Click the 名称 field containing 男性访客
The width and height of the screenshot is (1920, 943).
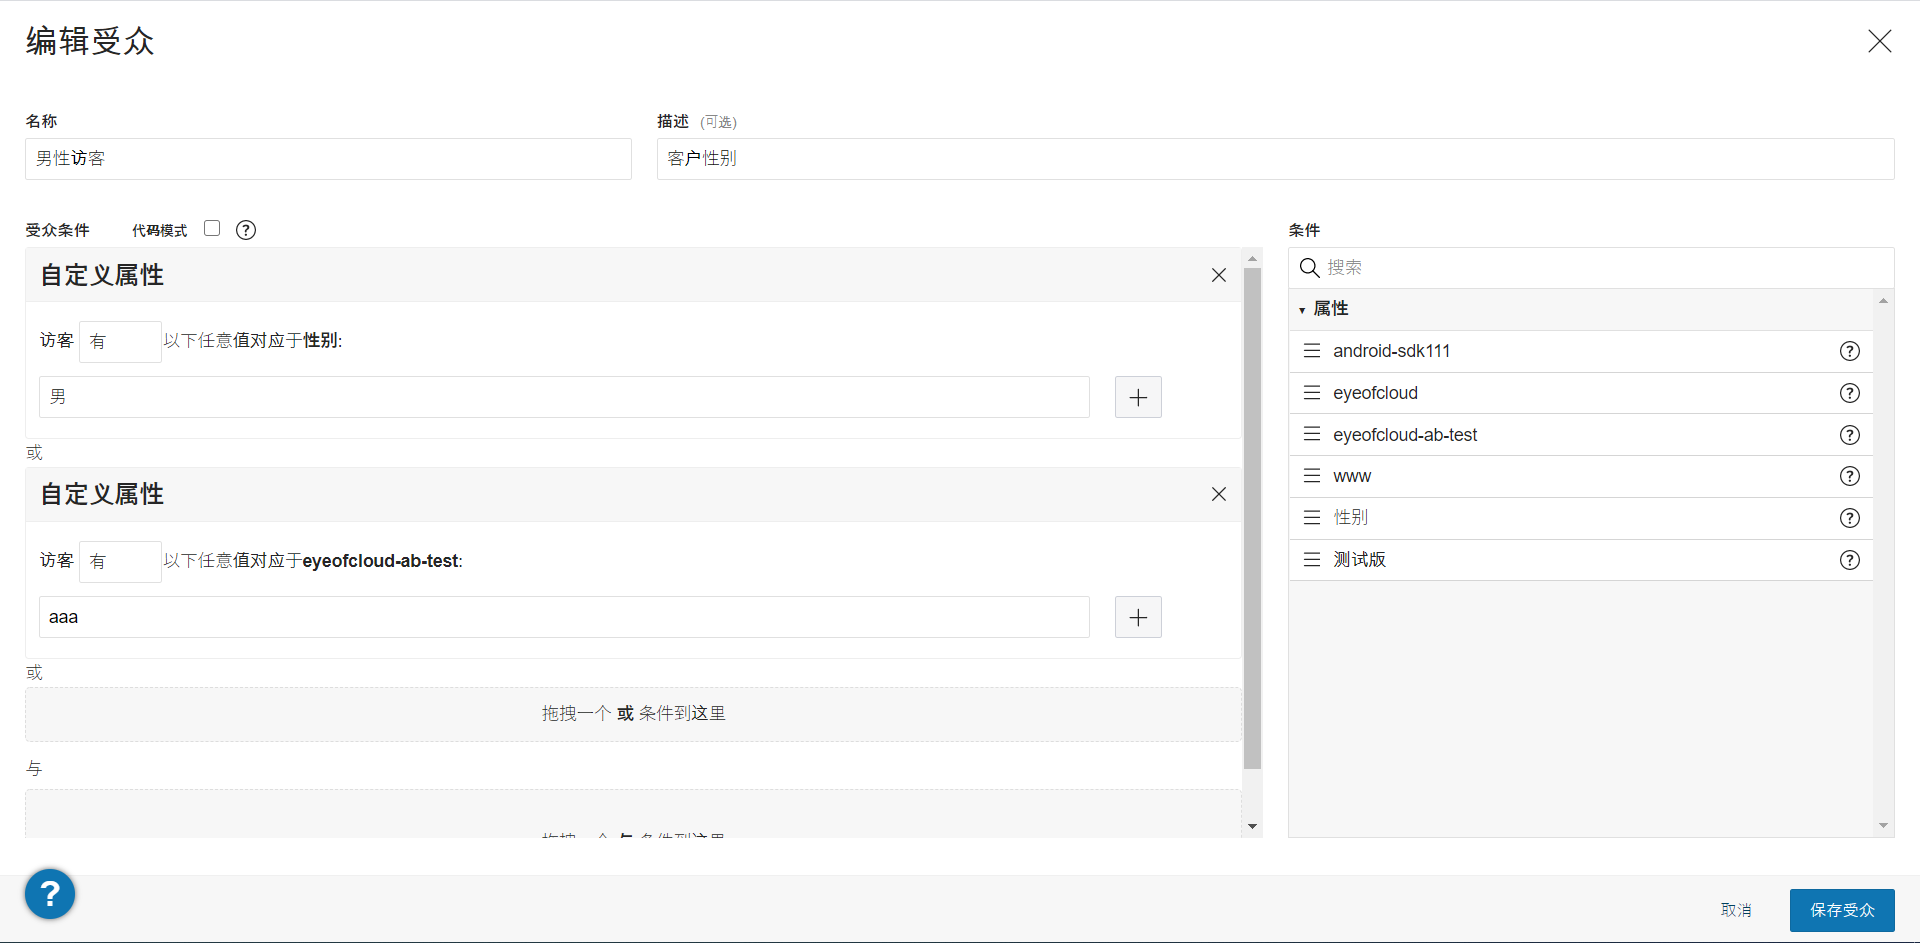328,159
